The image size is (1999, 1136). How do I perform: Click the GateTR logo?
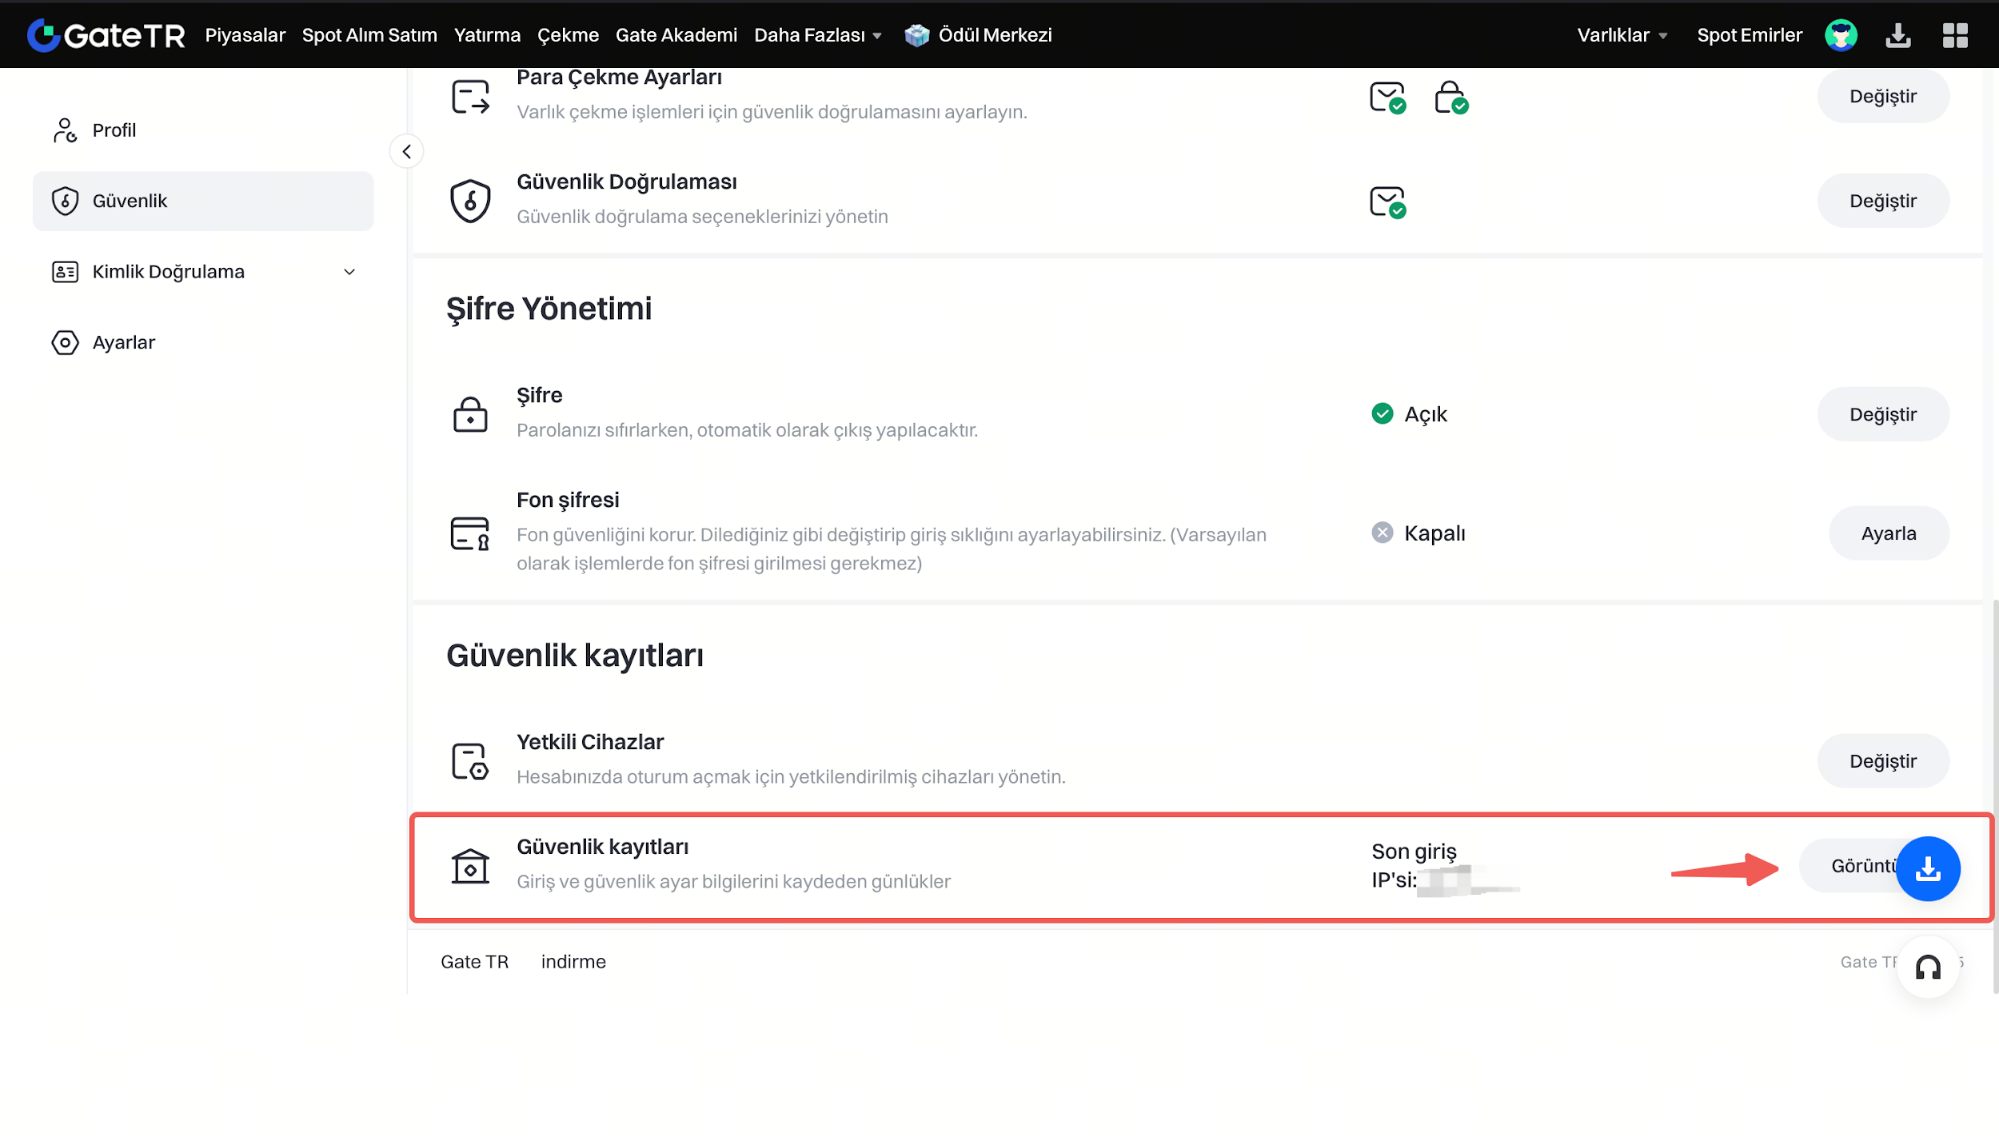tap(106, 35)
